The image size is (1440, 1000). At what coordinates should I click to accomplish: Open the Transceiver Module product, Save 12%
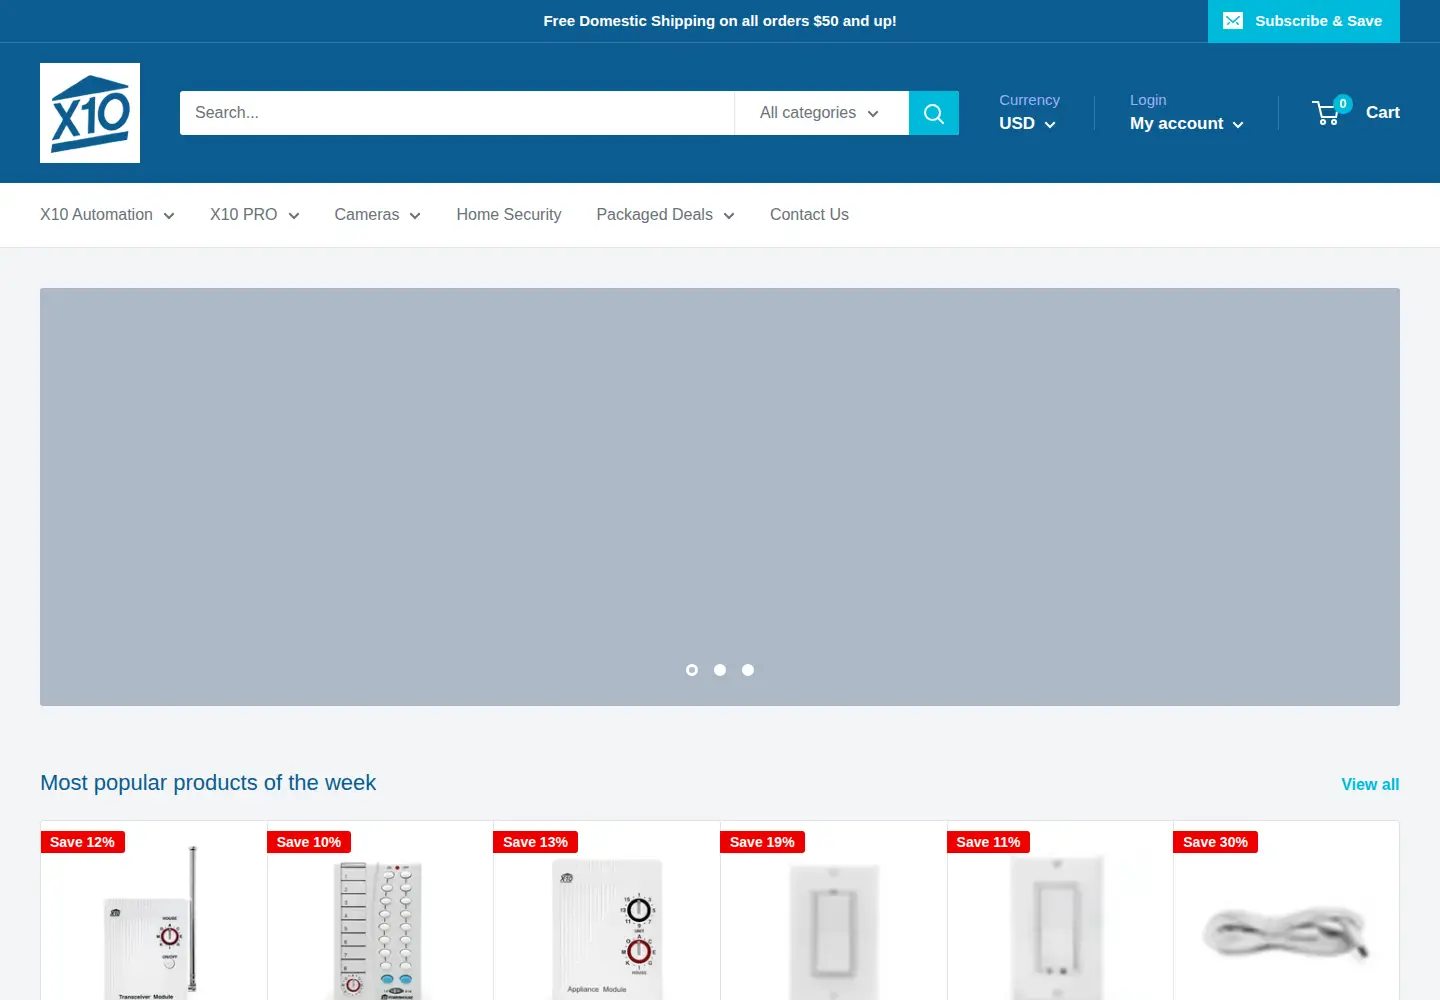(x=153, y=920)
